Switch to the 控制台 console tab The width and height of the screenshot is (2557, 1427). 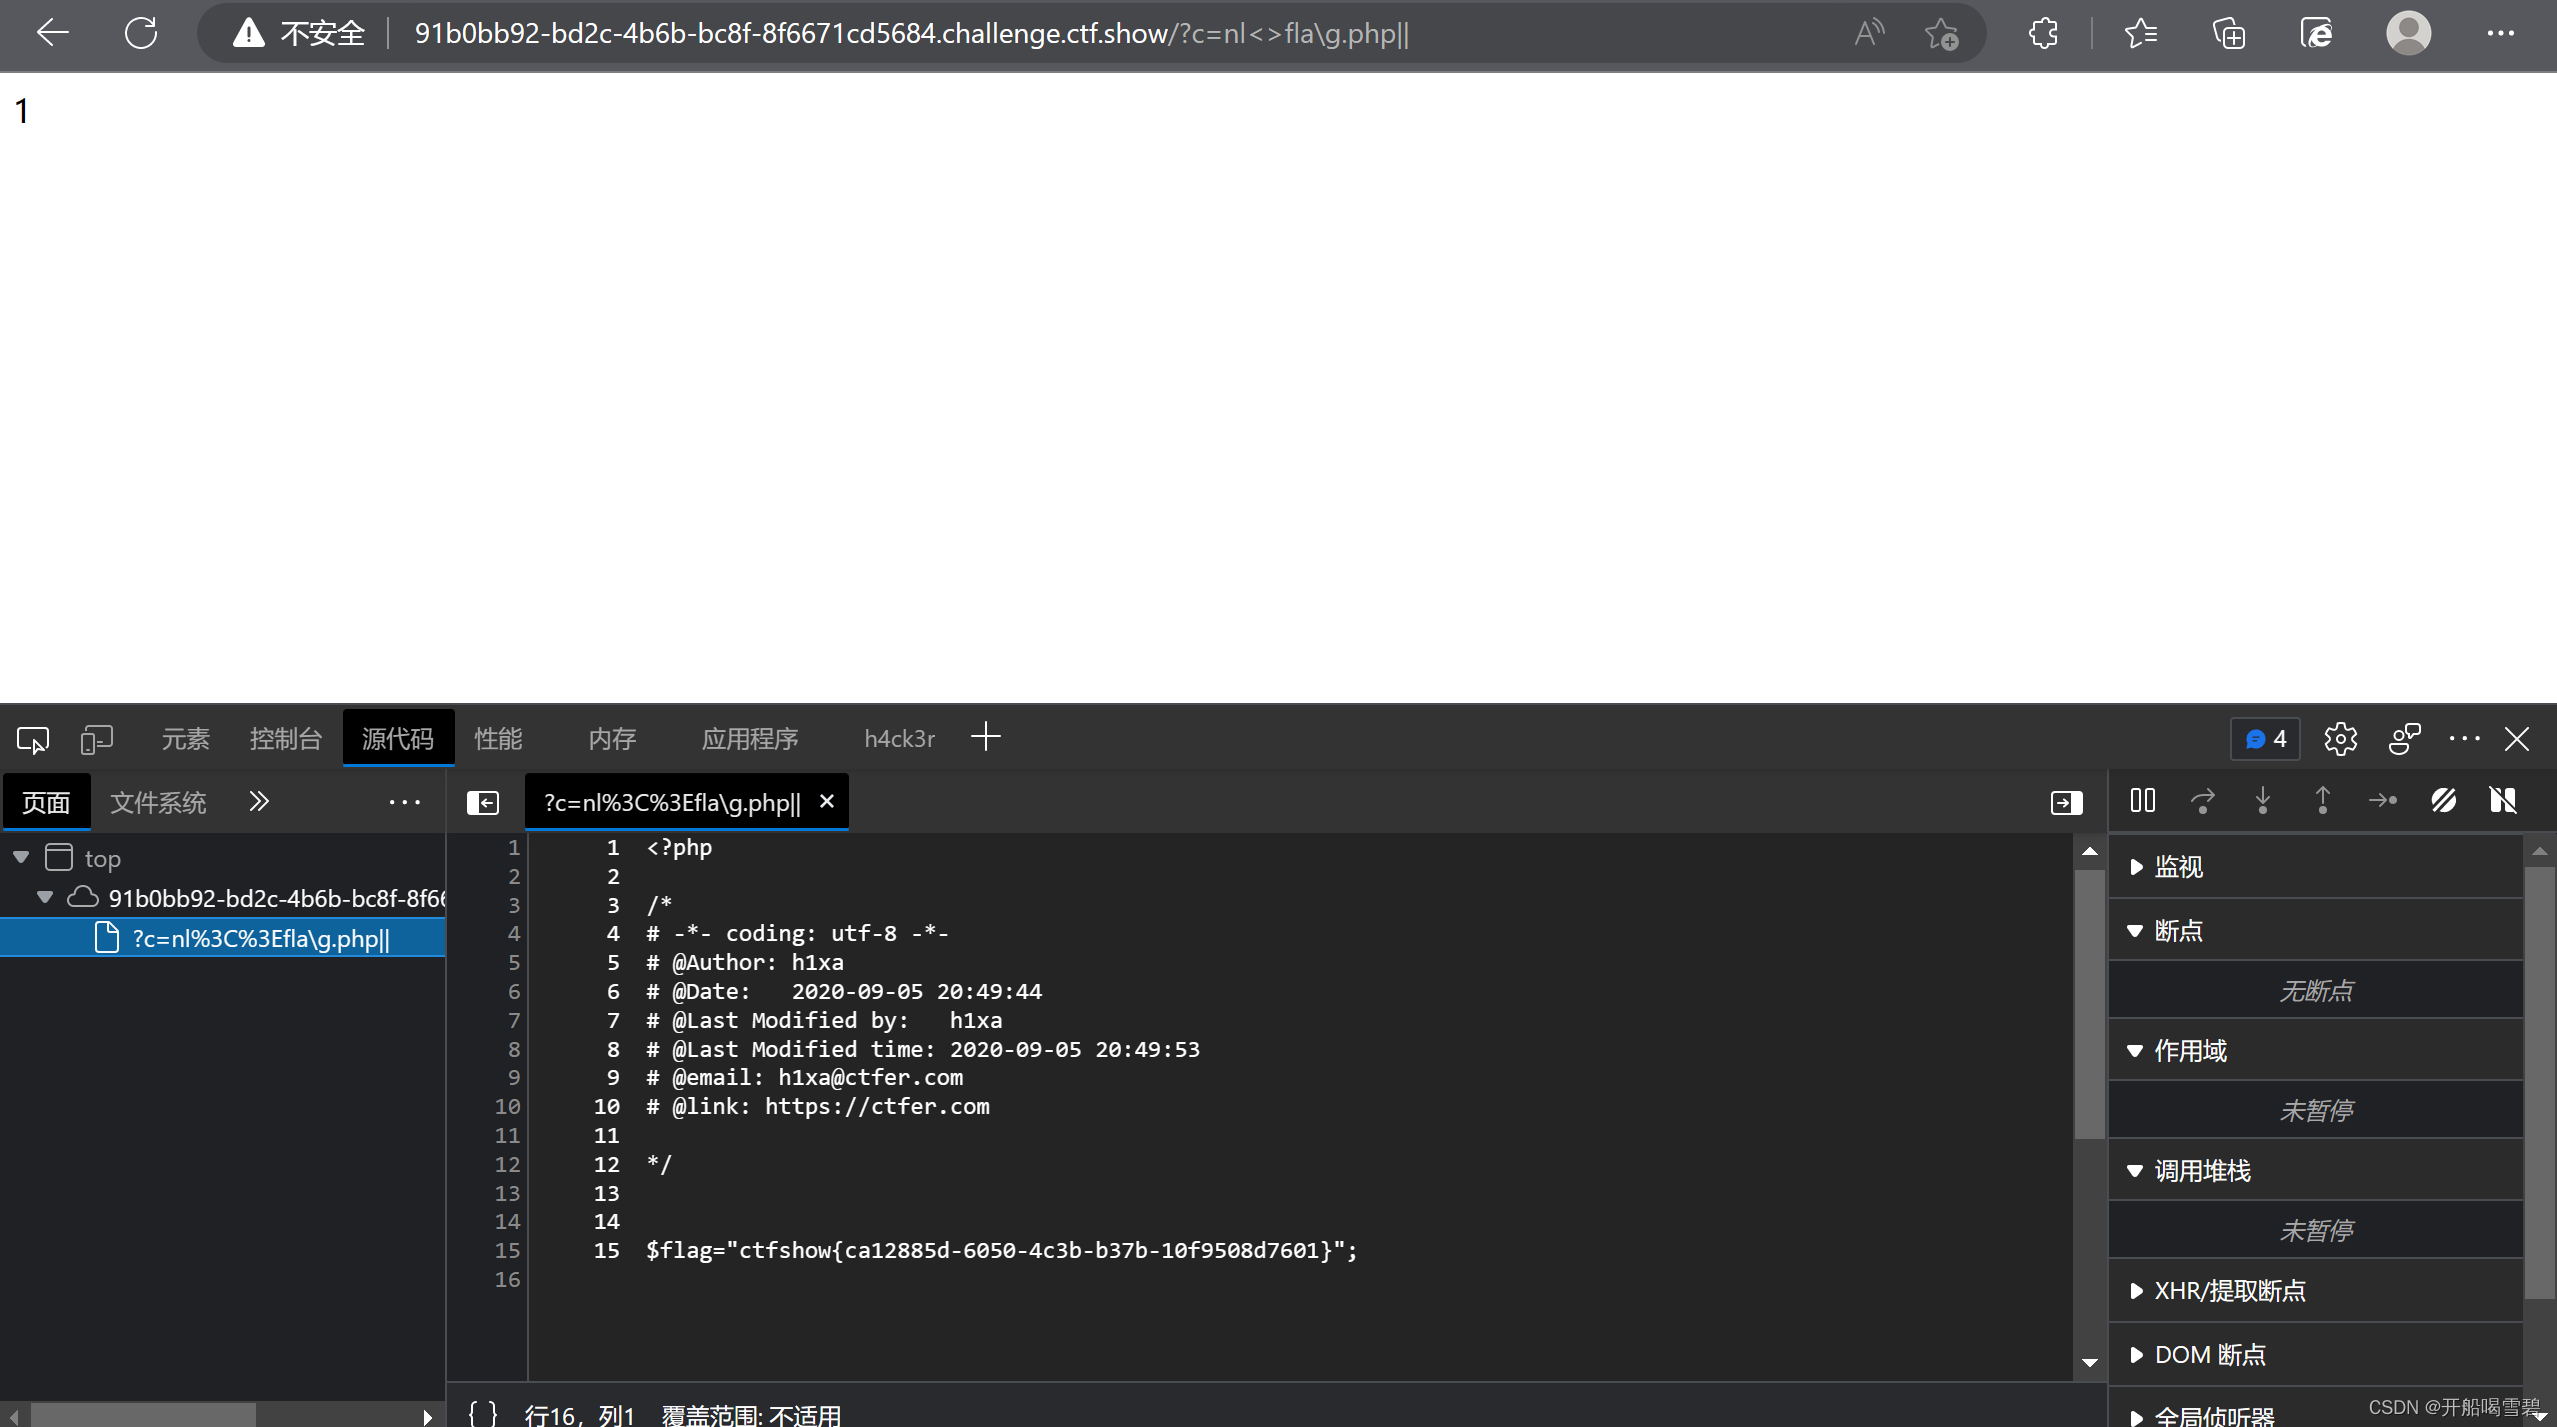point(285,739)
